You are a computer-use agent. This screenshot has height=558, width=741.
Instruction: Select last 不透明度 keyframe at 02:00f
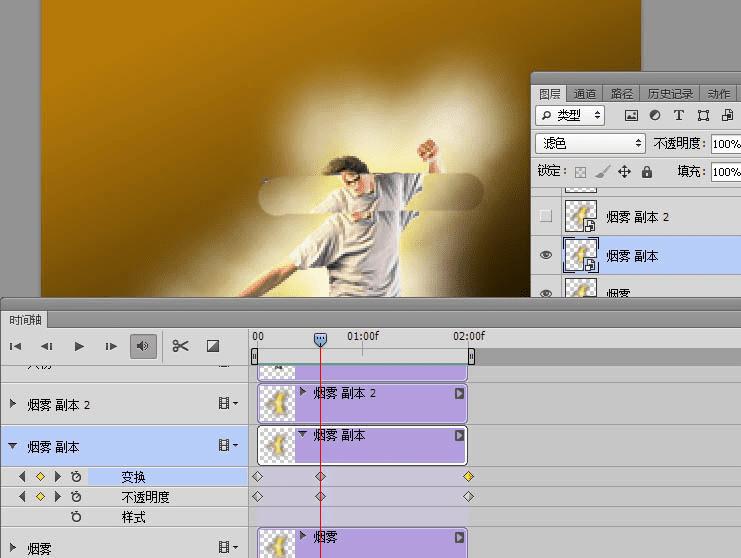[468, 497]
